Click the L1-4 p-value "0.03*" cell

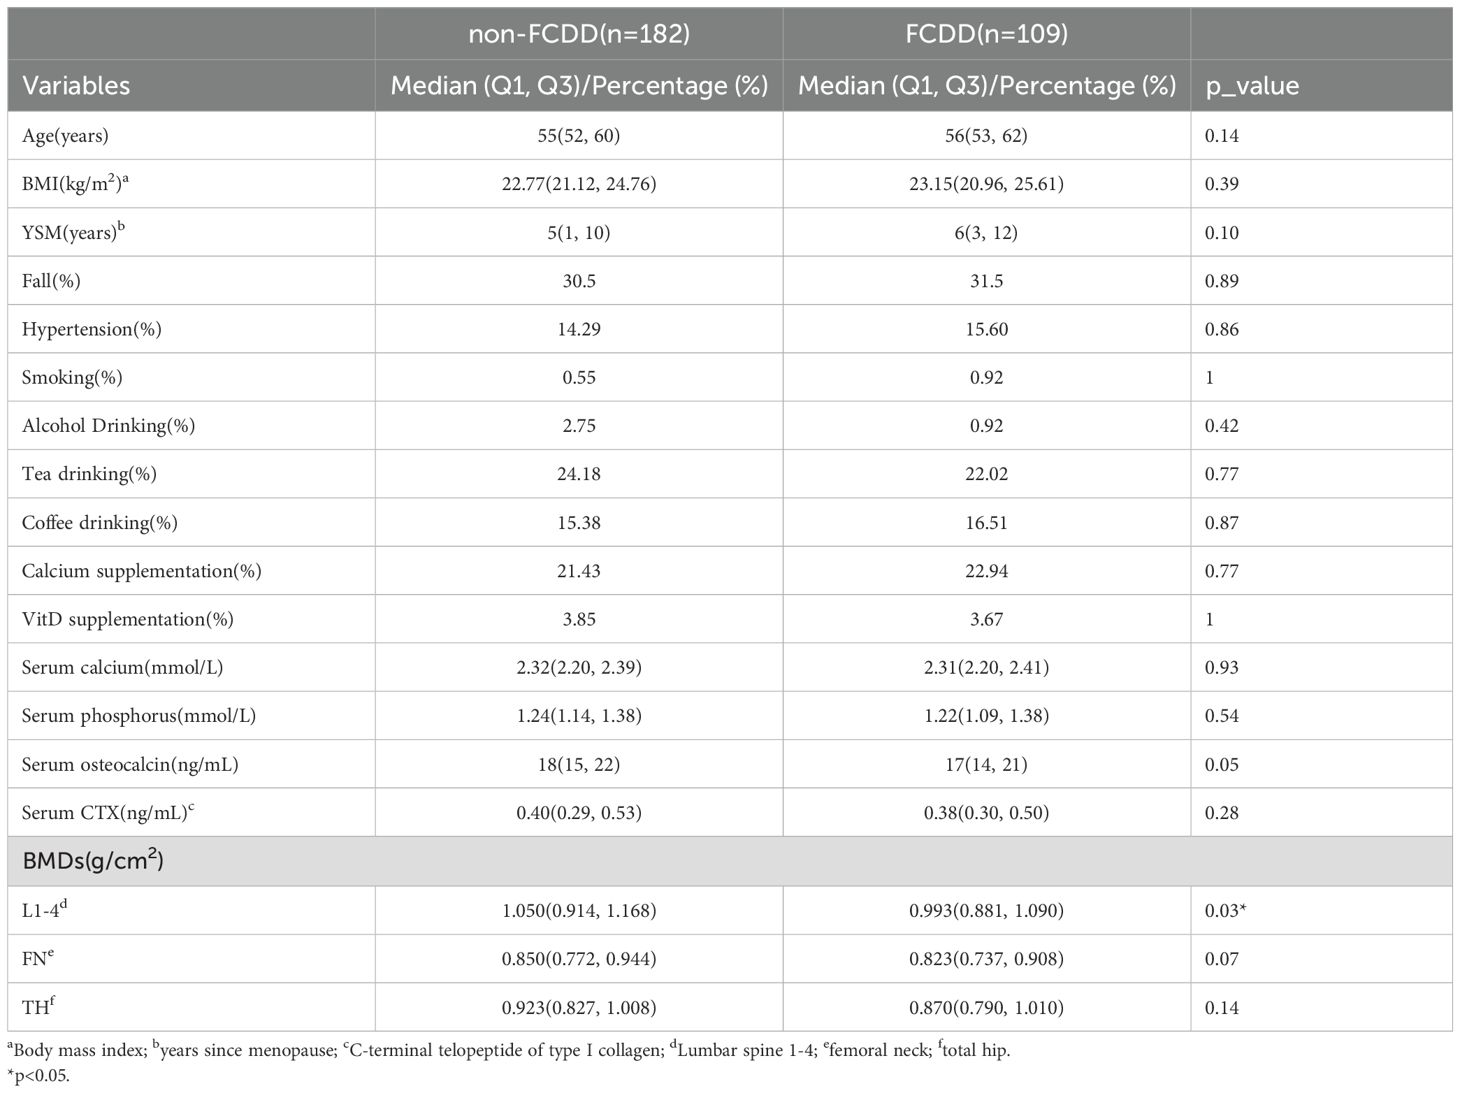click(1225, 911)
